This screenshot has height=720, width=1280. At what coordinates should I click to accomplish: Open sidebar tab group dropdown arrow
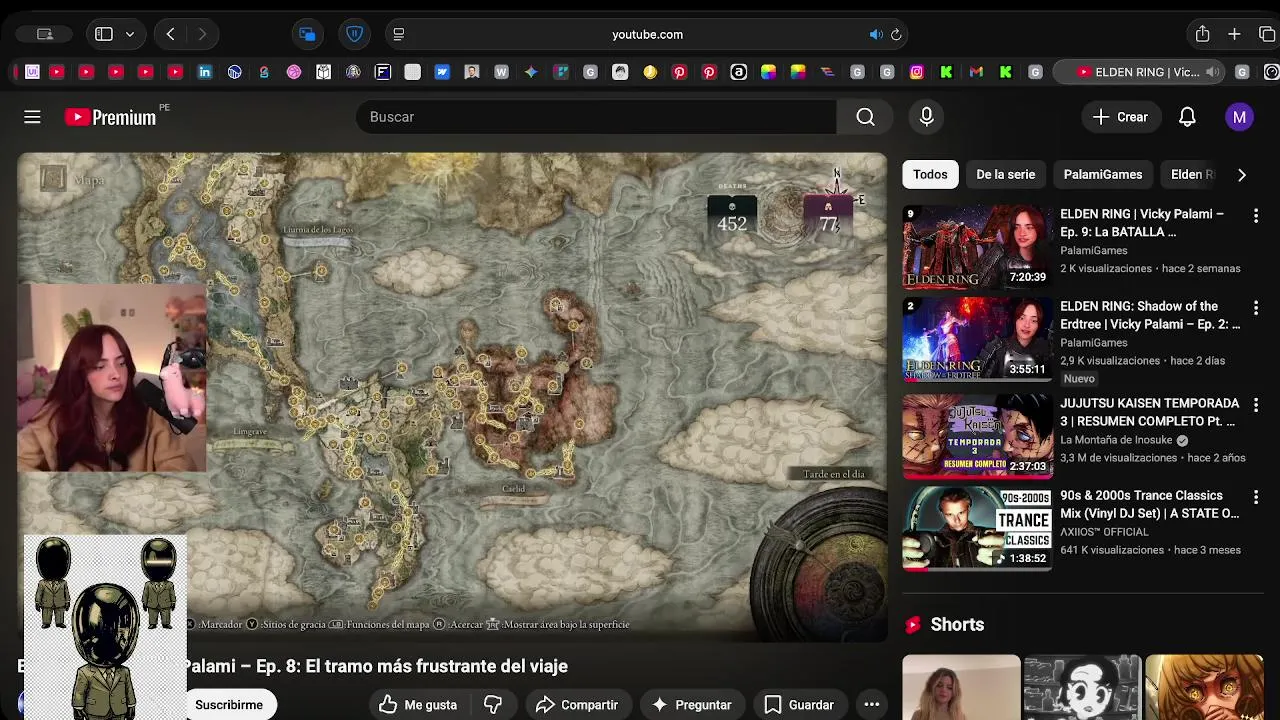[x=130, y=34]
